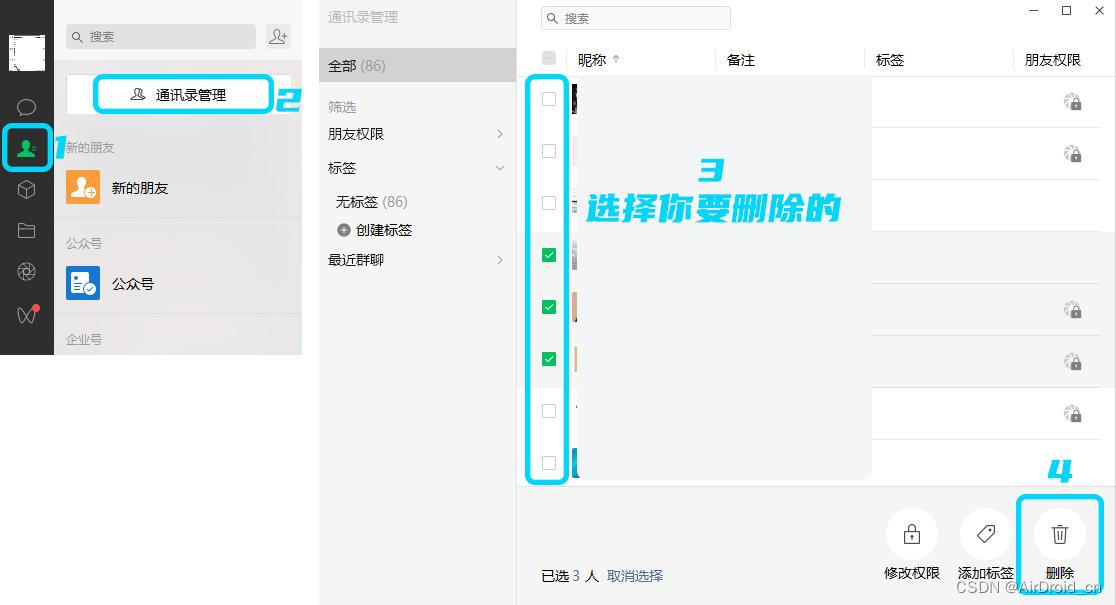The image size is (1116, 605).
Task: Click the 添加标签 tag icon
Action: [x=986, y=534]
